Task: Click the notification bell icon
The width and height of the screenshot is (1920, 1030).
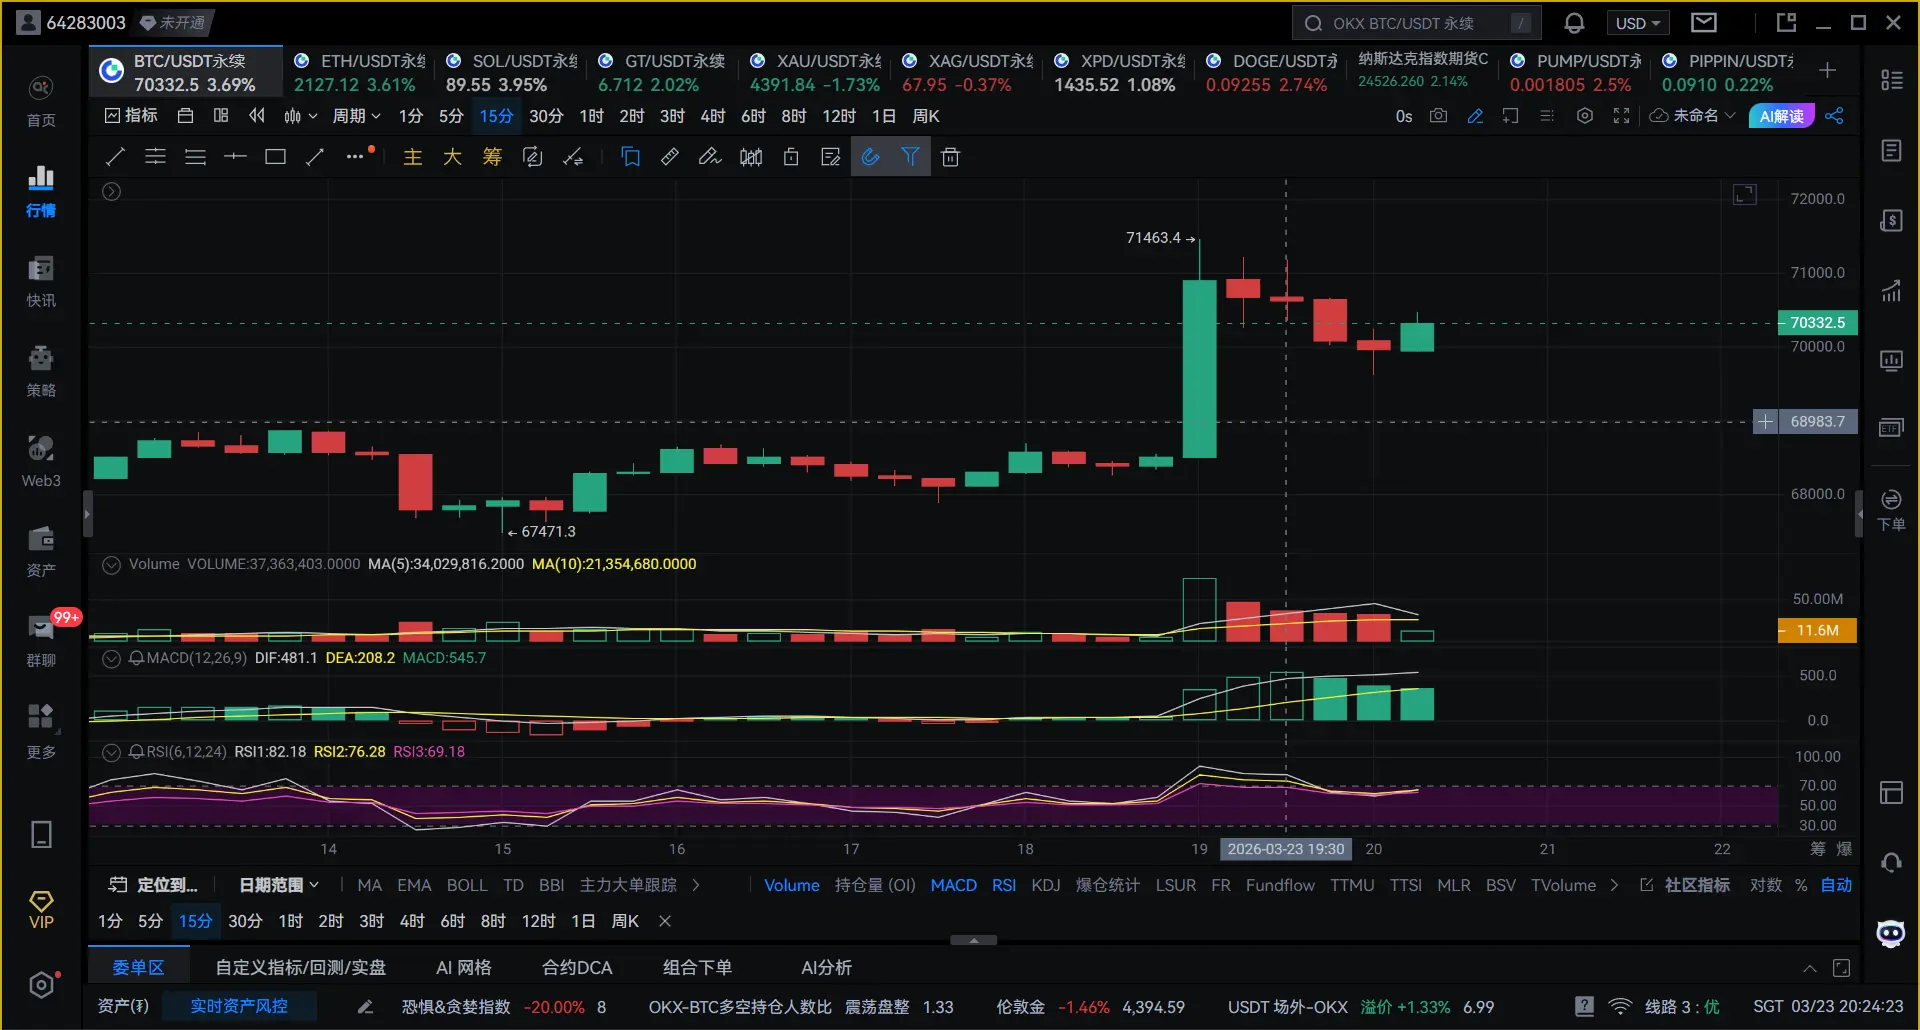Action: click(x=1574, y=23)
